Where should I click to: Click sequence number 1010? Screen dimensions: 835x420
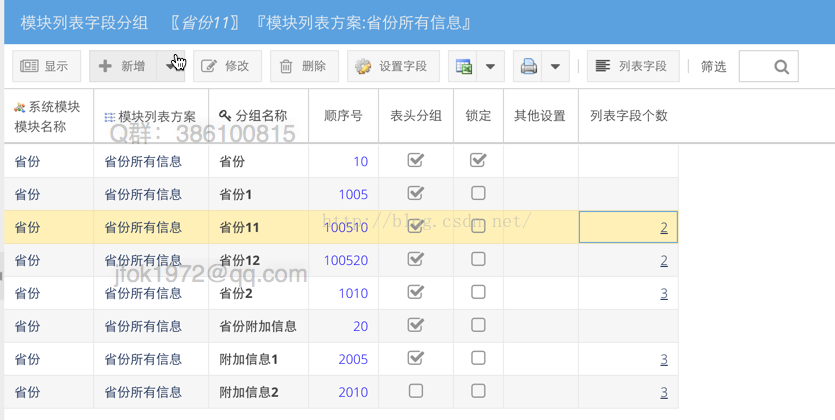coord(353,294)
